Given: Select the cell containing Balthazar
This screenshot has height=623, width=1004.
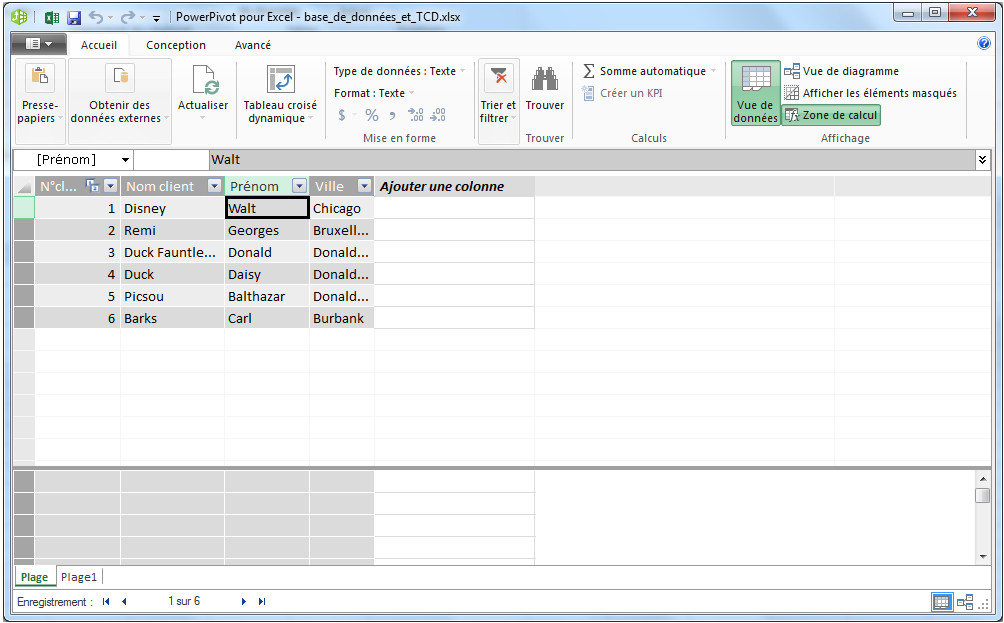Looking at the screenshot, I should [x=266, y=296].
